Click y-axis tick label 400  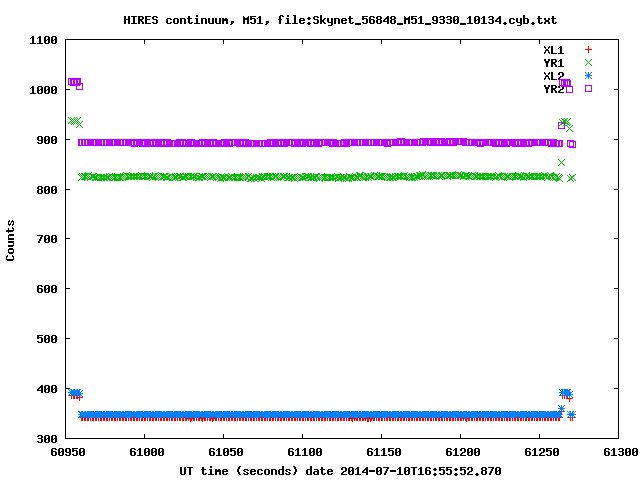[47, 389]
